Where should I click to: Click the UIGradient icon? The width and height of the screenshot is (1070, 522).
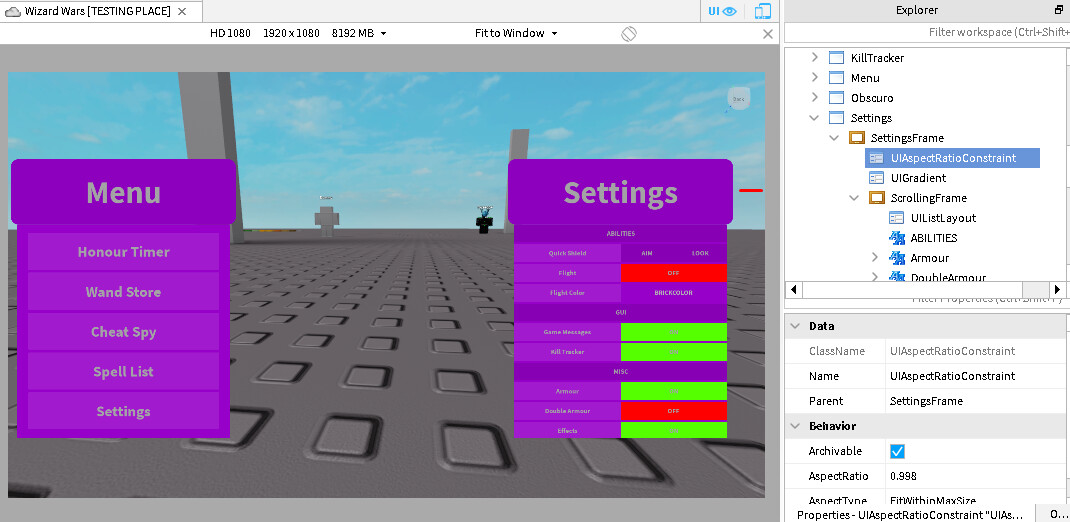coord(876,178)
